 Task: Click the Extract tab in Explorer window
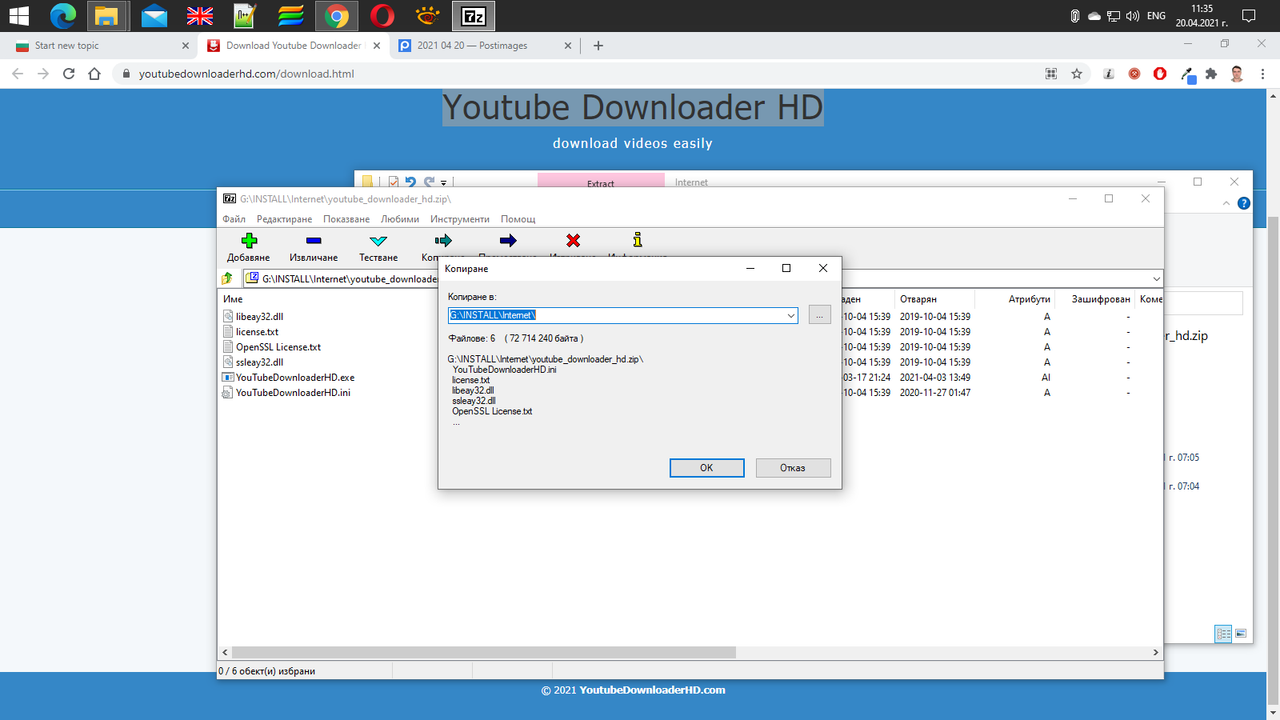tap(600, 182)
